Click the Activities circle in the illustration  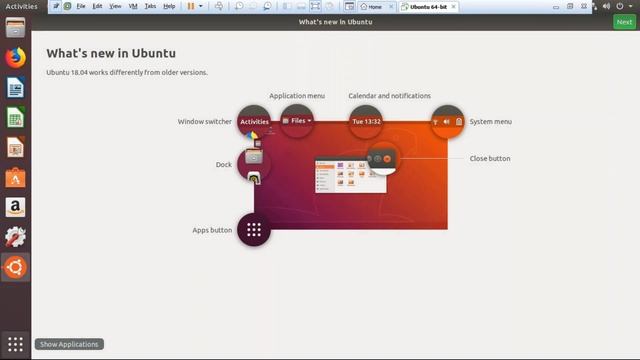pos(254,121)
